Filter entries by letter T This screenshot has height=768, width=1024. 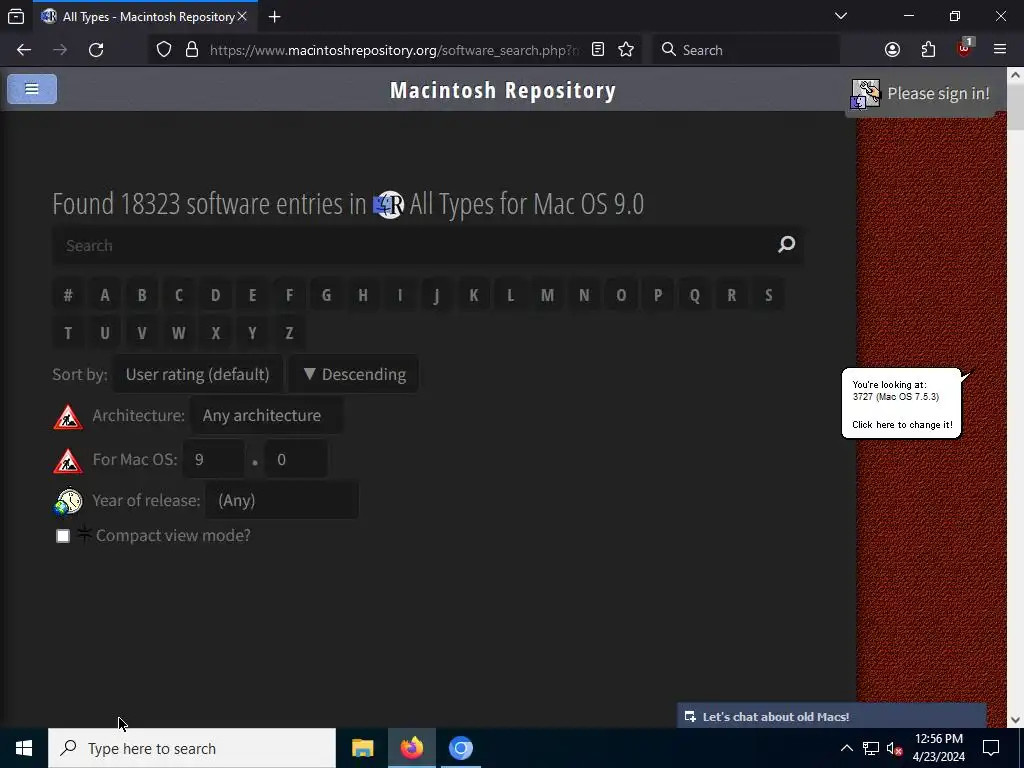point(68,333)
